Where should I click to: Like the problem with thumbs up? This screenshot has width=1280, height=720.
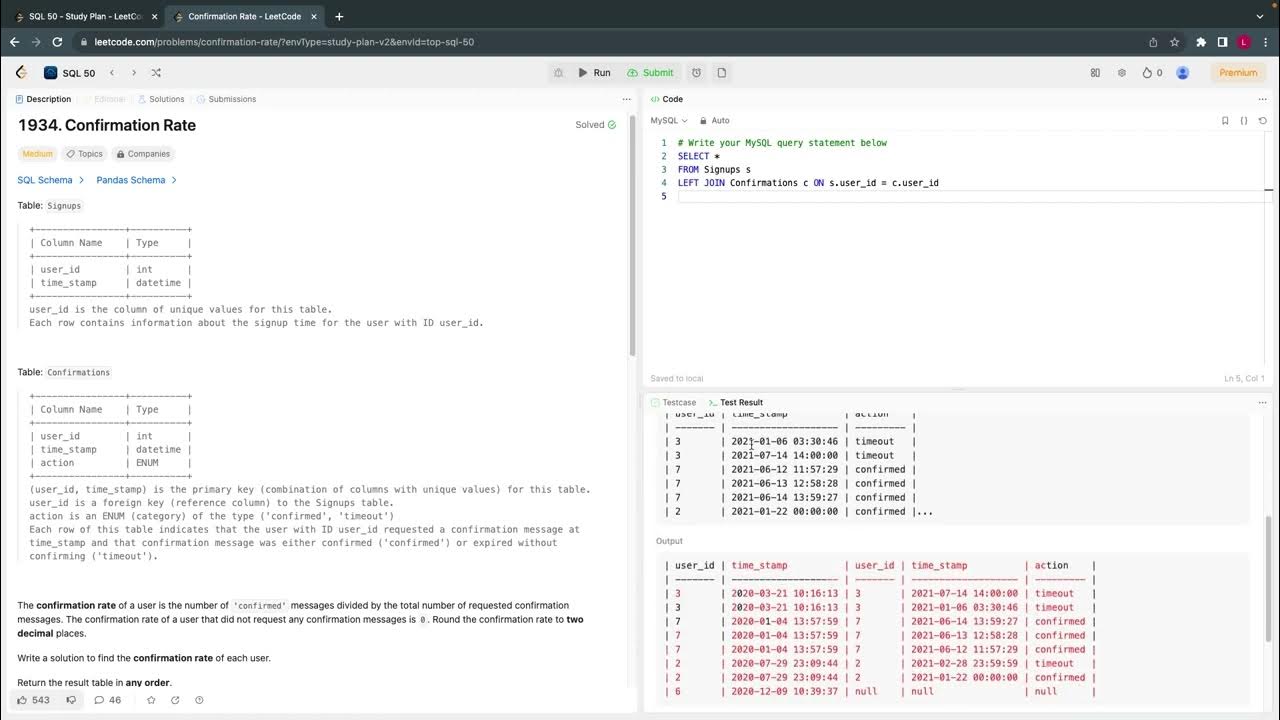pyautogui.click(x=33, y=700)
